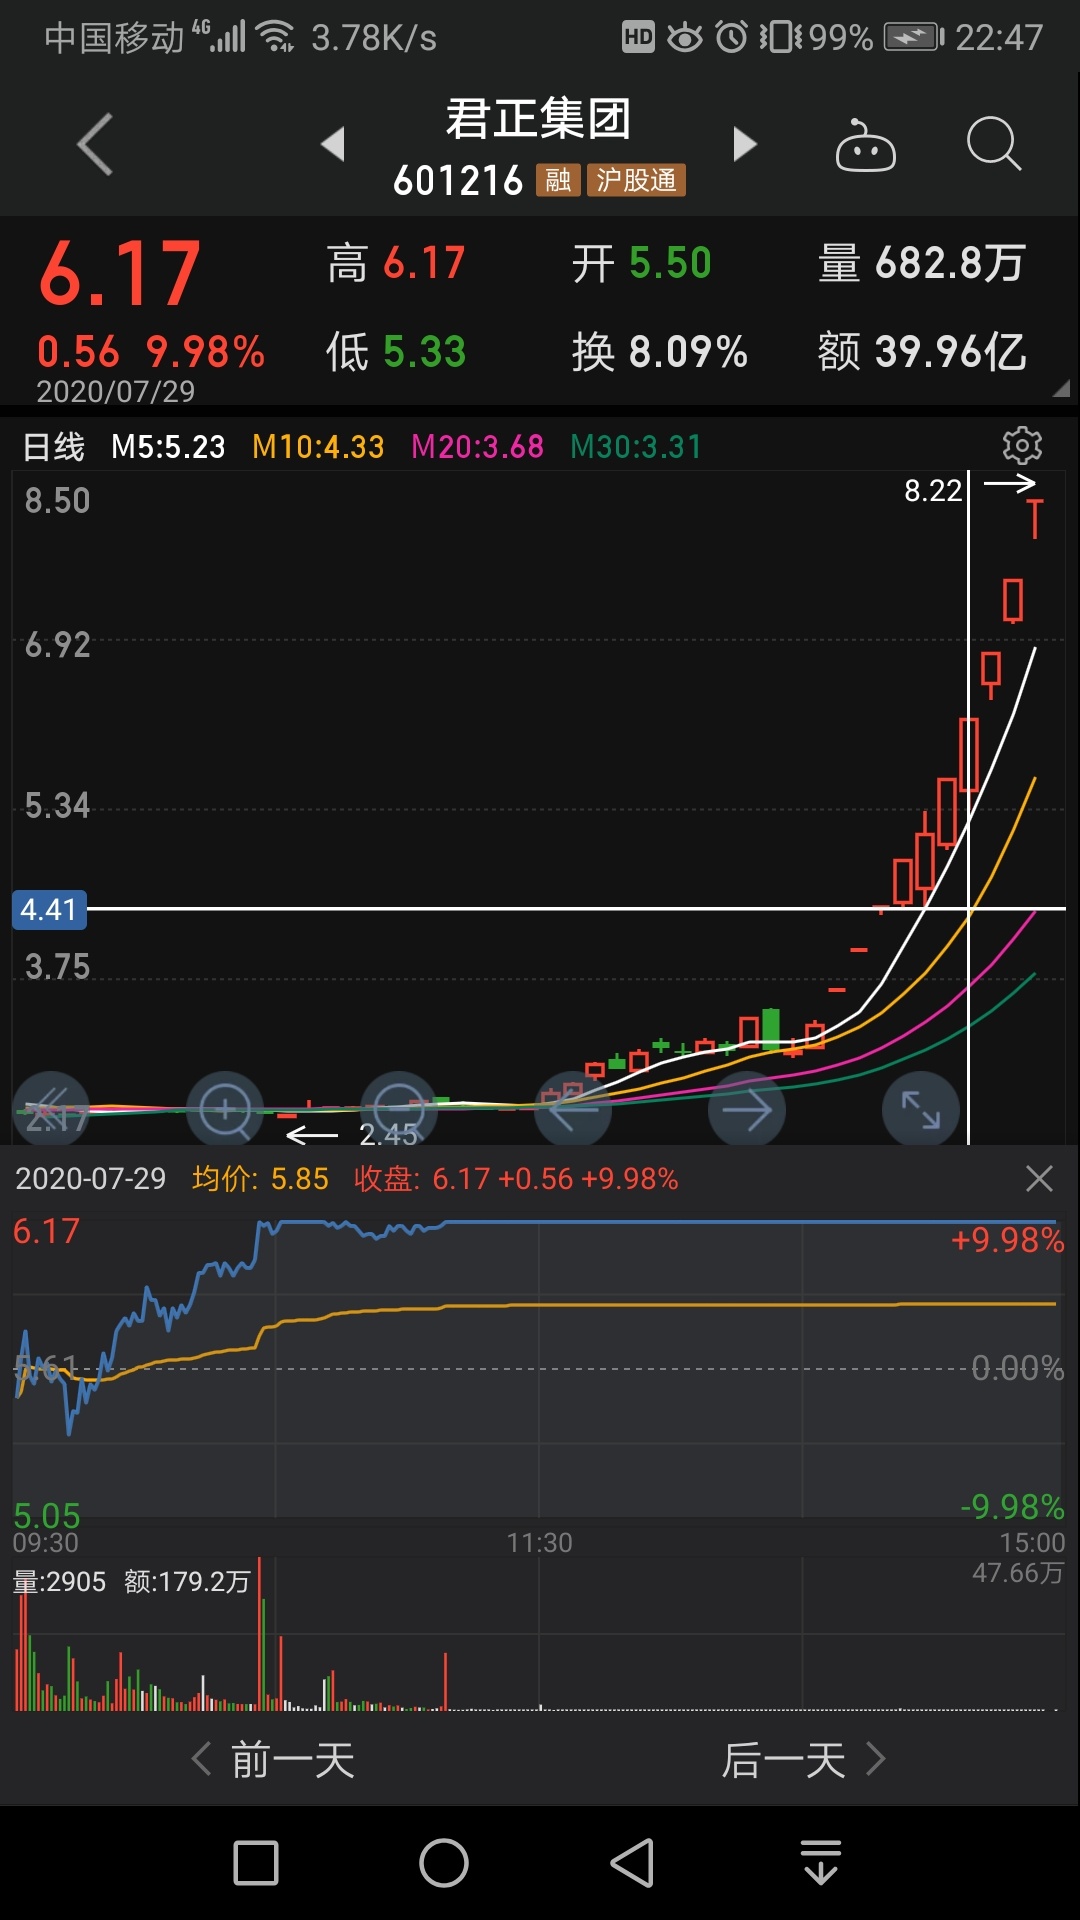This screenshot has width=1080, height=1920.
Task: Tap the average price 均价: 5.85
Action: pyautogui.click(x=260, y=1179)
